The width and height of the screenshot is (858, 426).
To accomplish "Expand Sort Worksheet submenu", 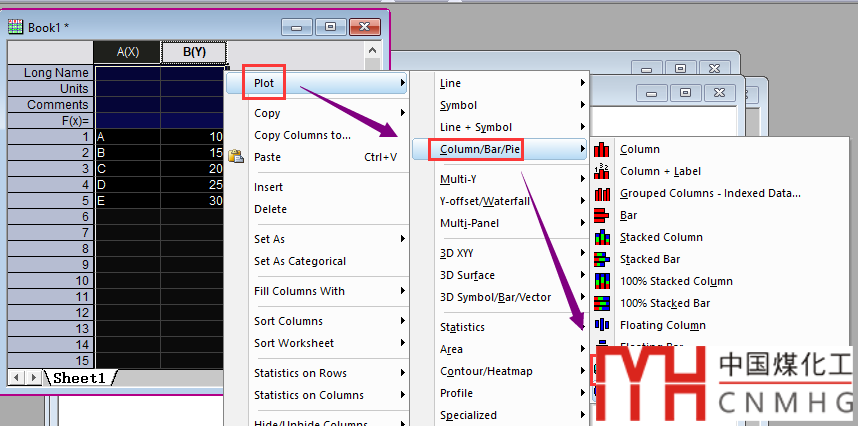I will click(x=317, y=343).
